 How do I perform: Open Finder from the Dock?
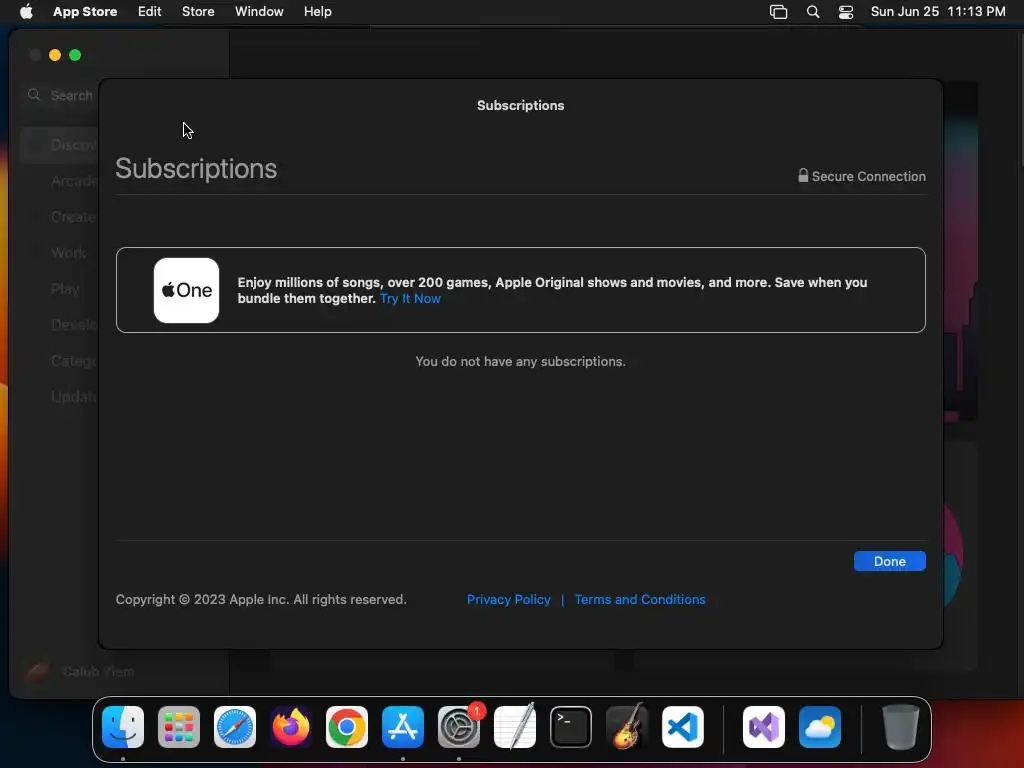tap(123, 726)
